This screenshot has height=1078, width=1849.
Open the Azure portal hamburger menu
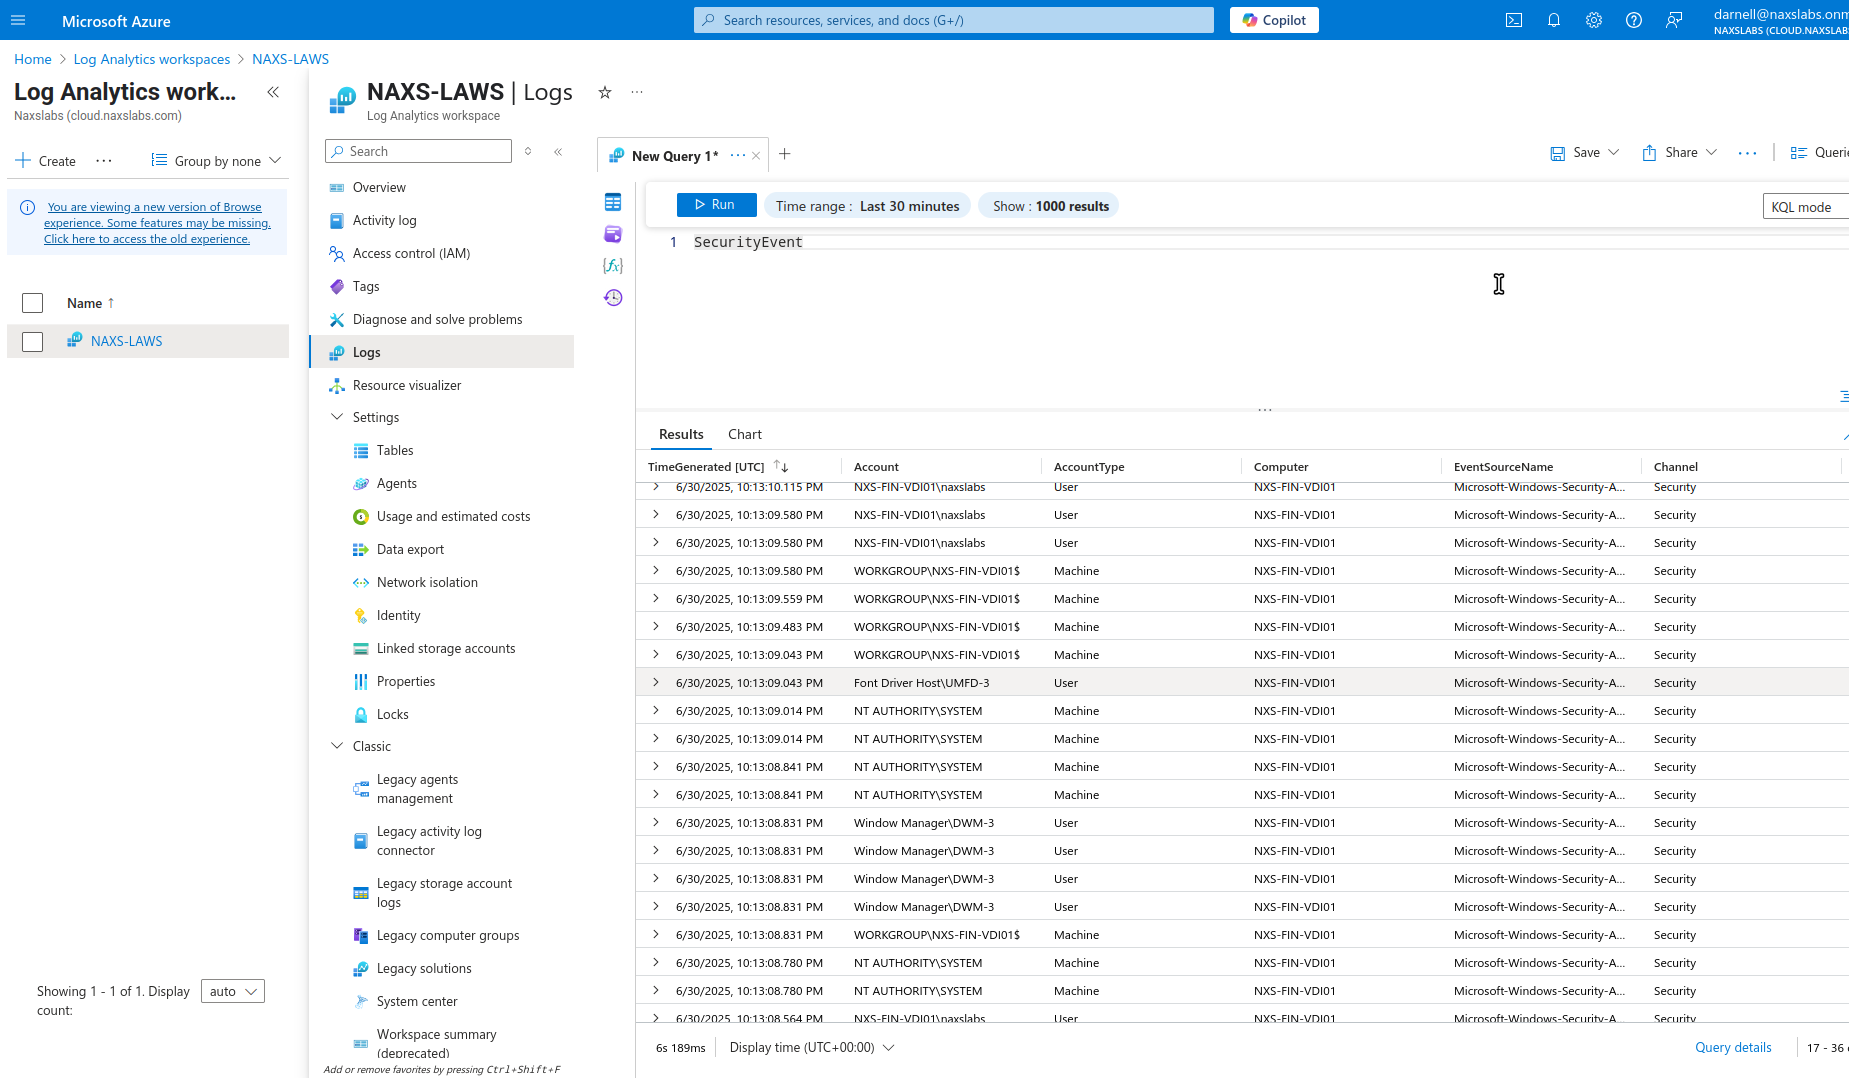[x=18, y=20]
